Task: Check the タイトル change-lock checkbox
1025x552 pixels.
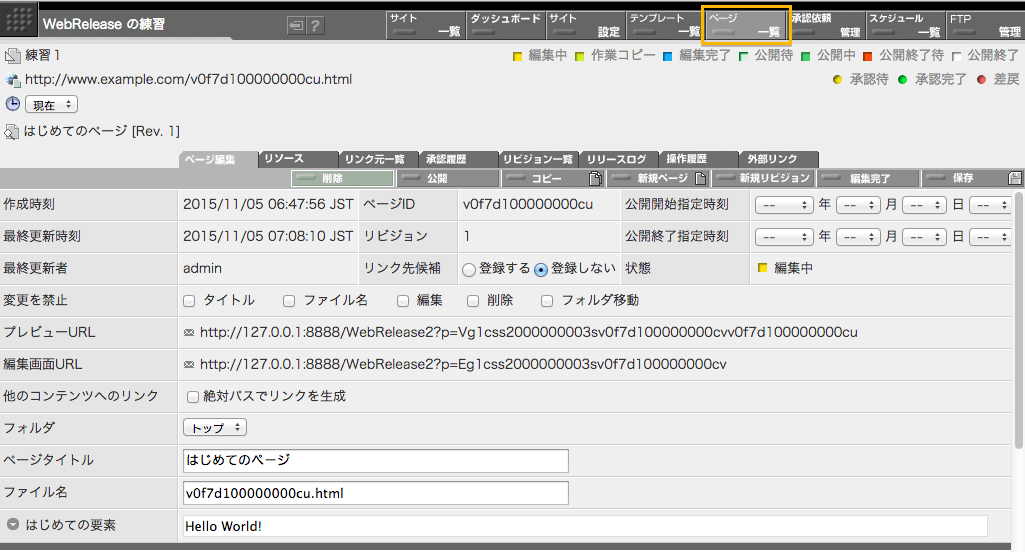Action: pos(189,301)
